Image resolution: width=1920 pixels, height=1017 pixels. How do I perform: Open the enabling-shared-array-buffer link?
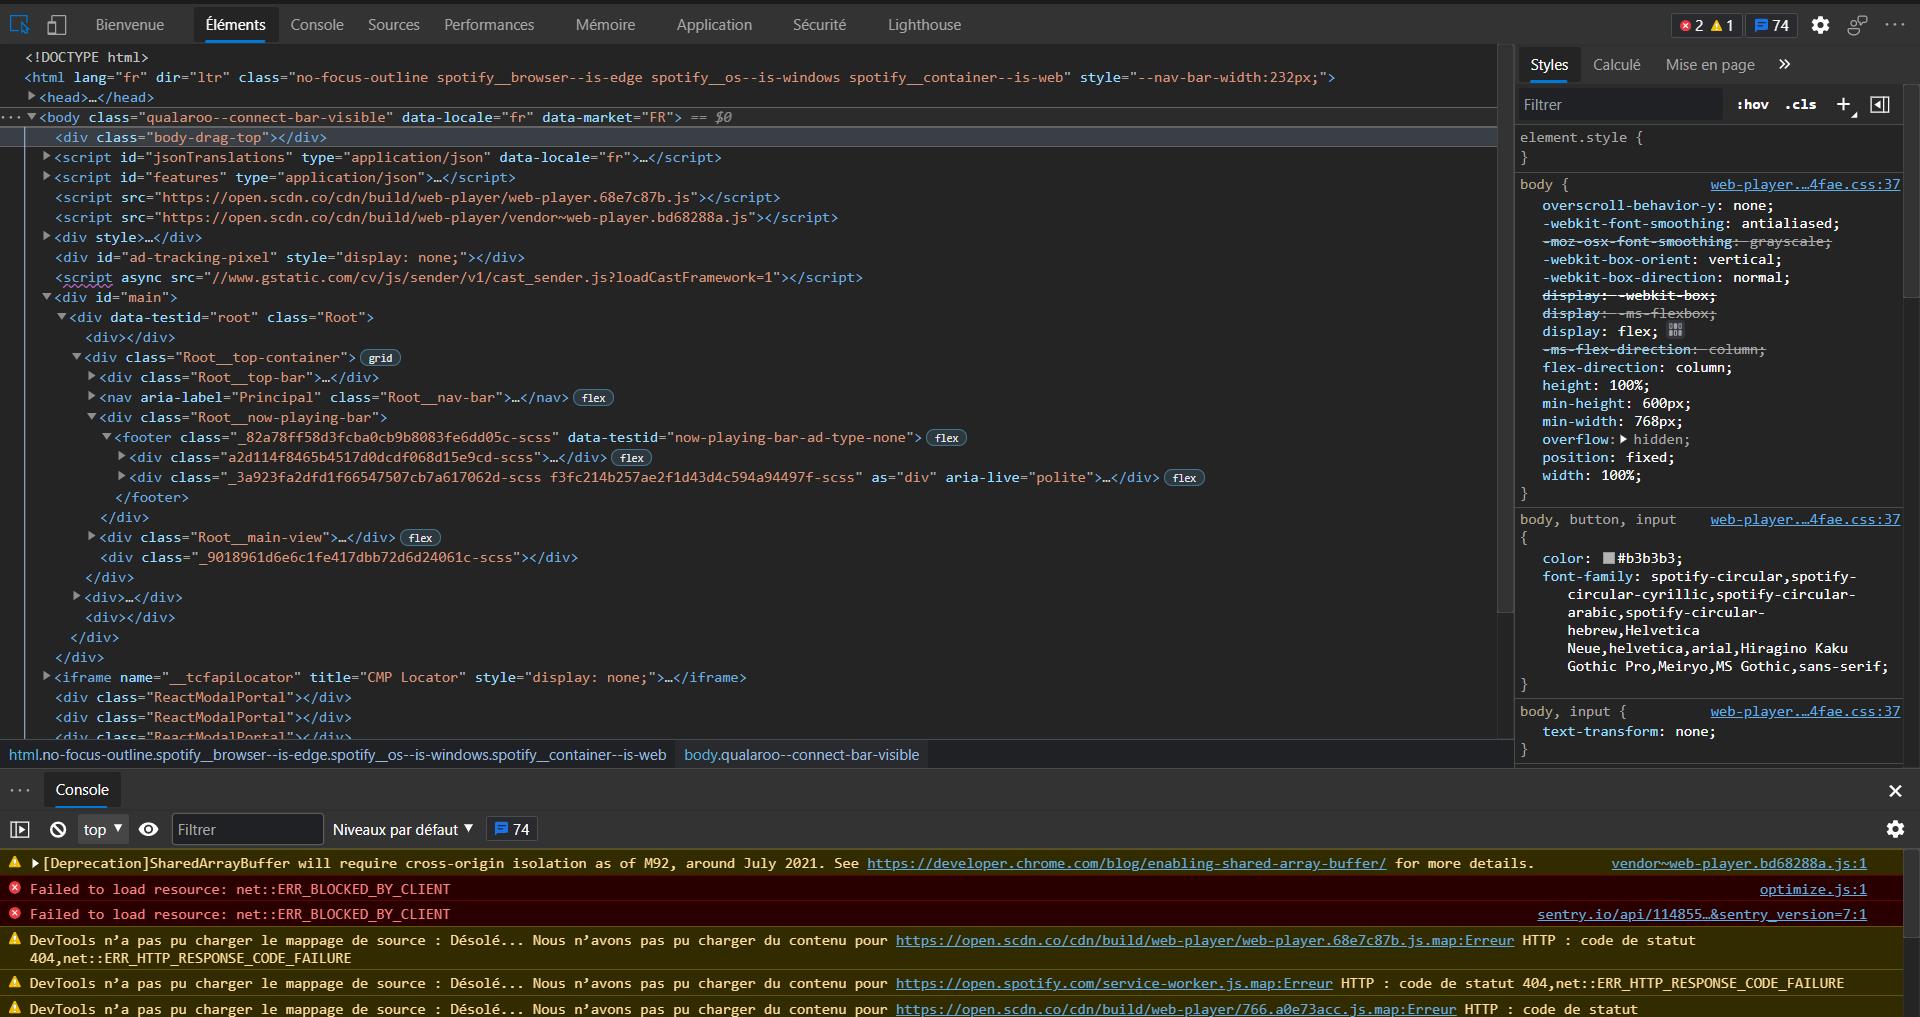coord(1126,863)
